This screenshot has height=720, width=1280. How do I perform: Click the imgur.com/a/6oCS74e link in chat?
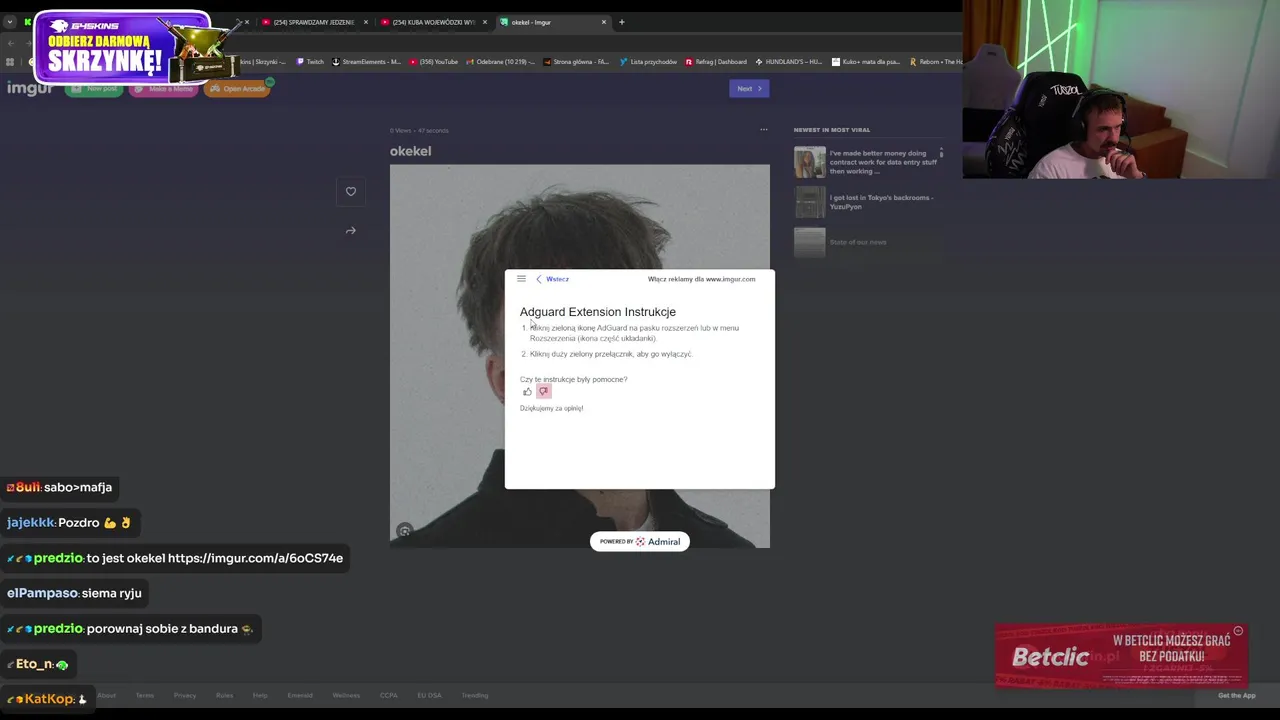tap(255, 558)
